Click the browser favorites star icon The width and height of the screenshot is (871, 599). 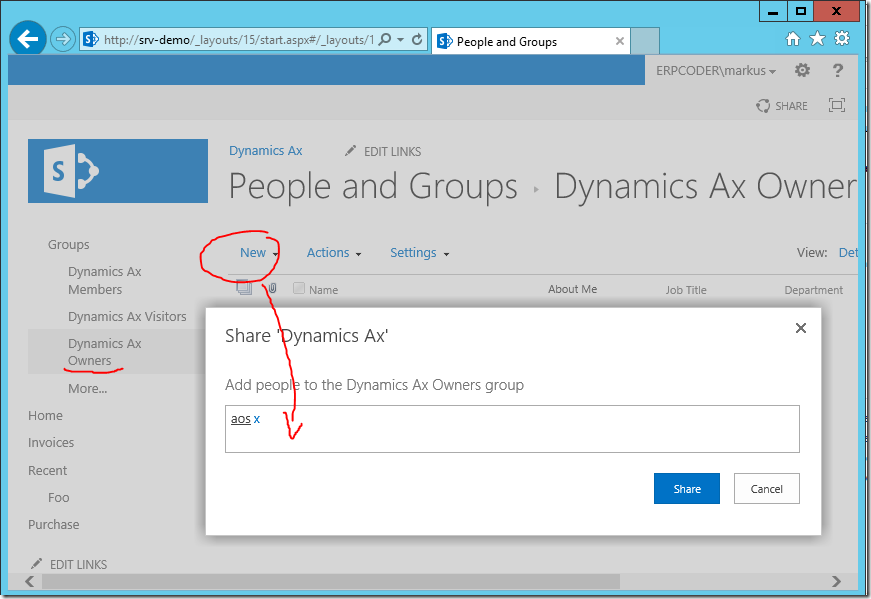click(x=816, y=38)
